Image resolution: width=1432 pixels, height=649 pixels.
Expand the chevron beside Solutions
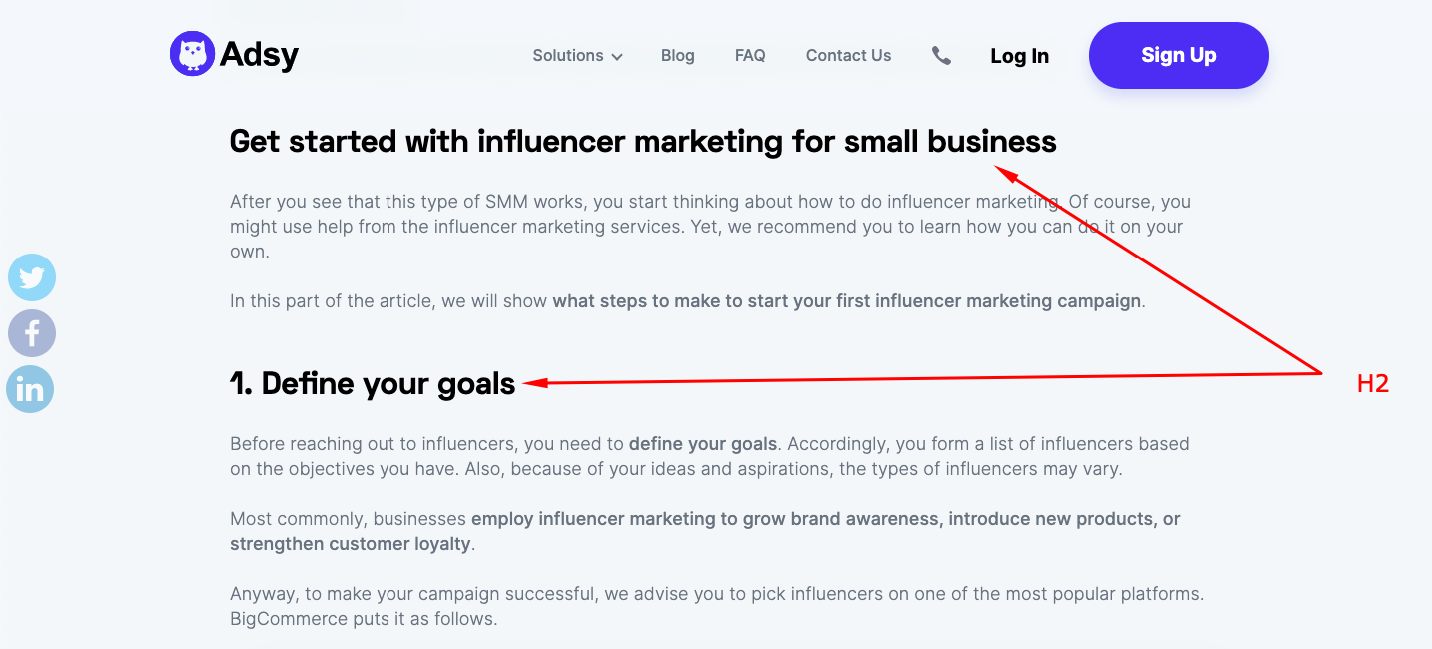pyautogui.click(x=617, y=57)
